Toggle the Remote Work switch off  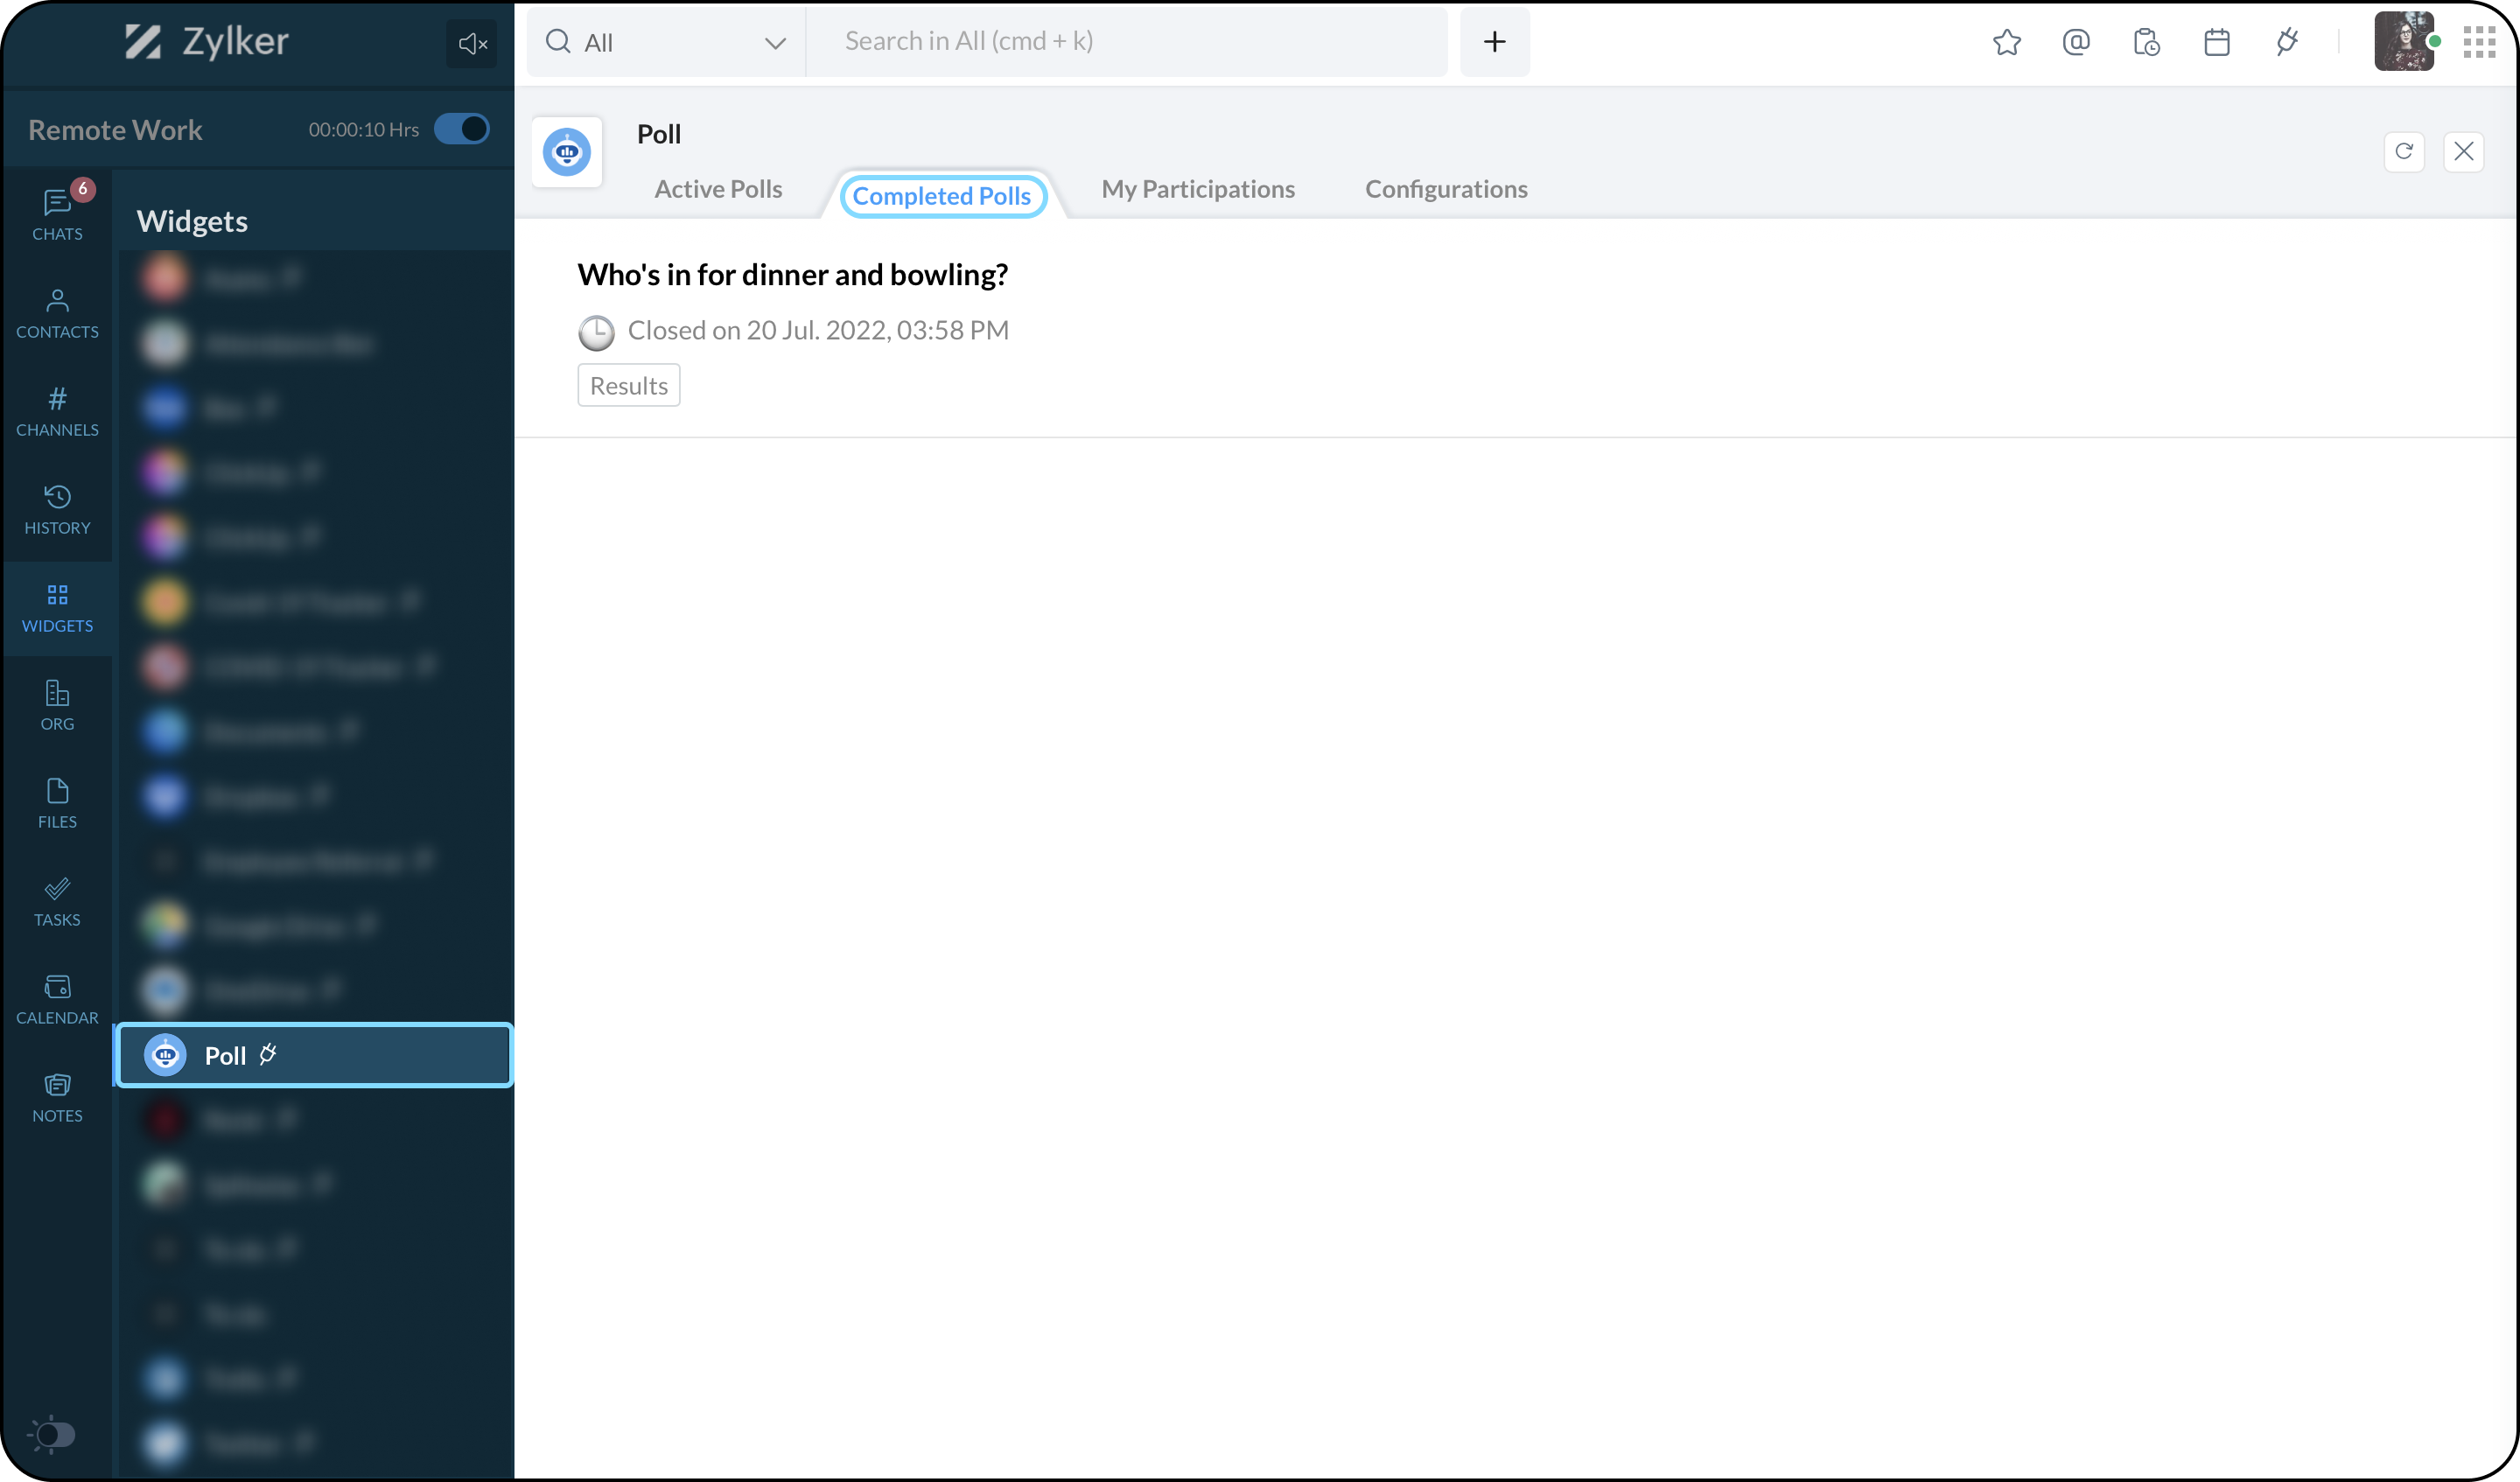[462, 129]
